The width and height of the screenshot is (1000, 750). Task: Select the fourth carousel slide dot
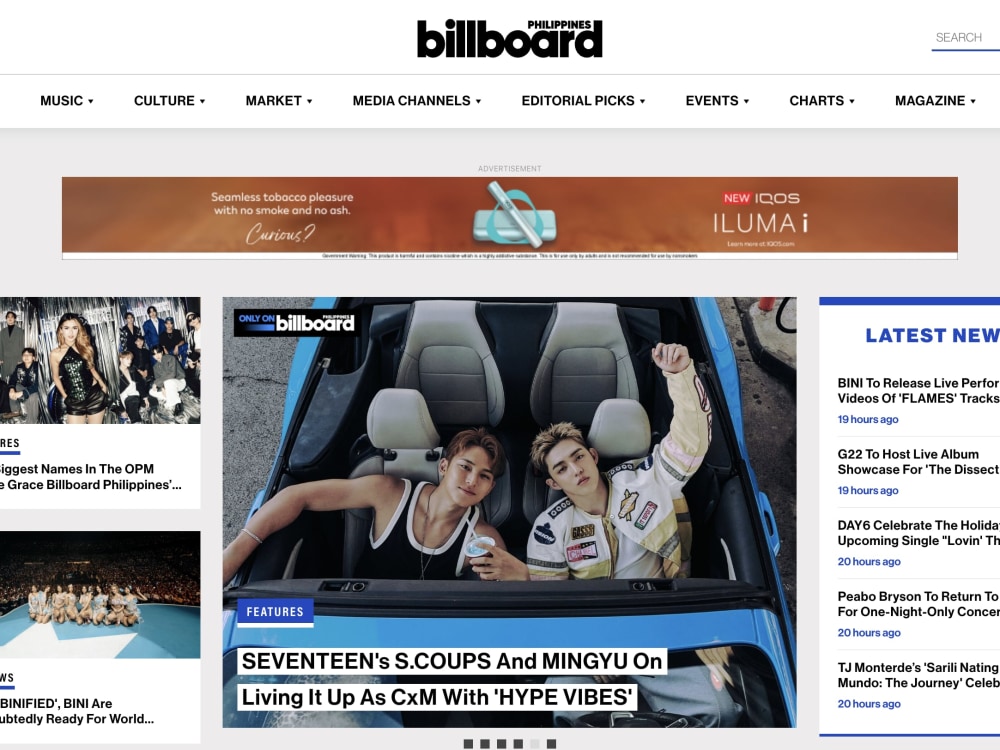click(x=518, y=744)
